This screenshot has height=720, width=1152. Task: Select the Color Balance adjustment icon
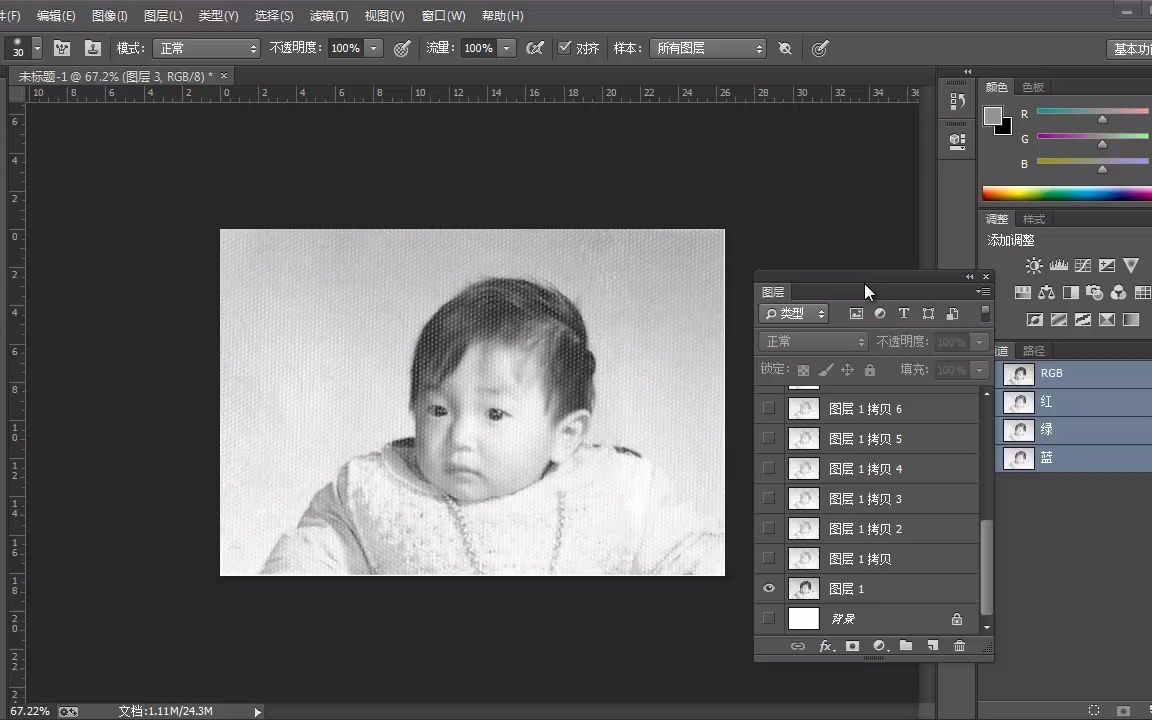[x=1046, y=292]
